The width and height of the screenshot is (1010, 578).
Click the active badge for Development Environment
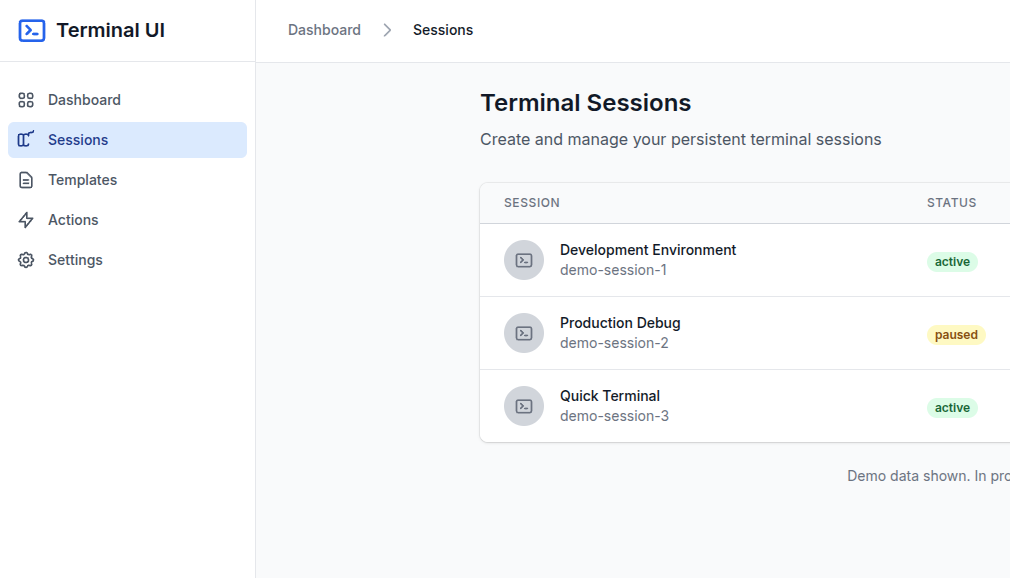pyautogui.click(x=952, y=262)
